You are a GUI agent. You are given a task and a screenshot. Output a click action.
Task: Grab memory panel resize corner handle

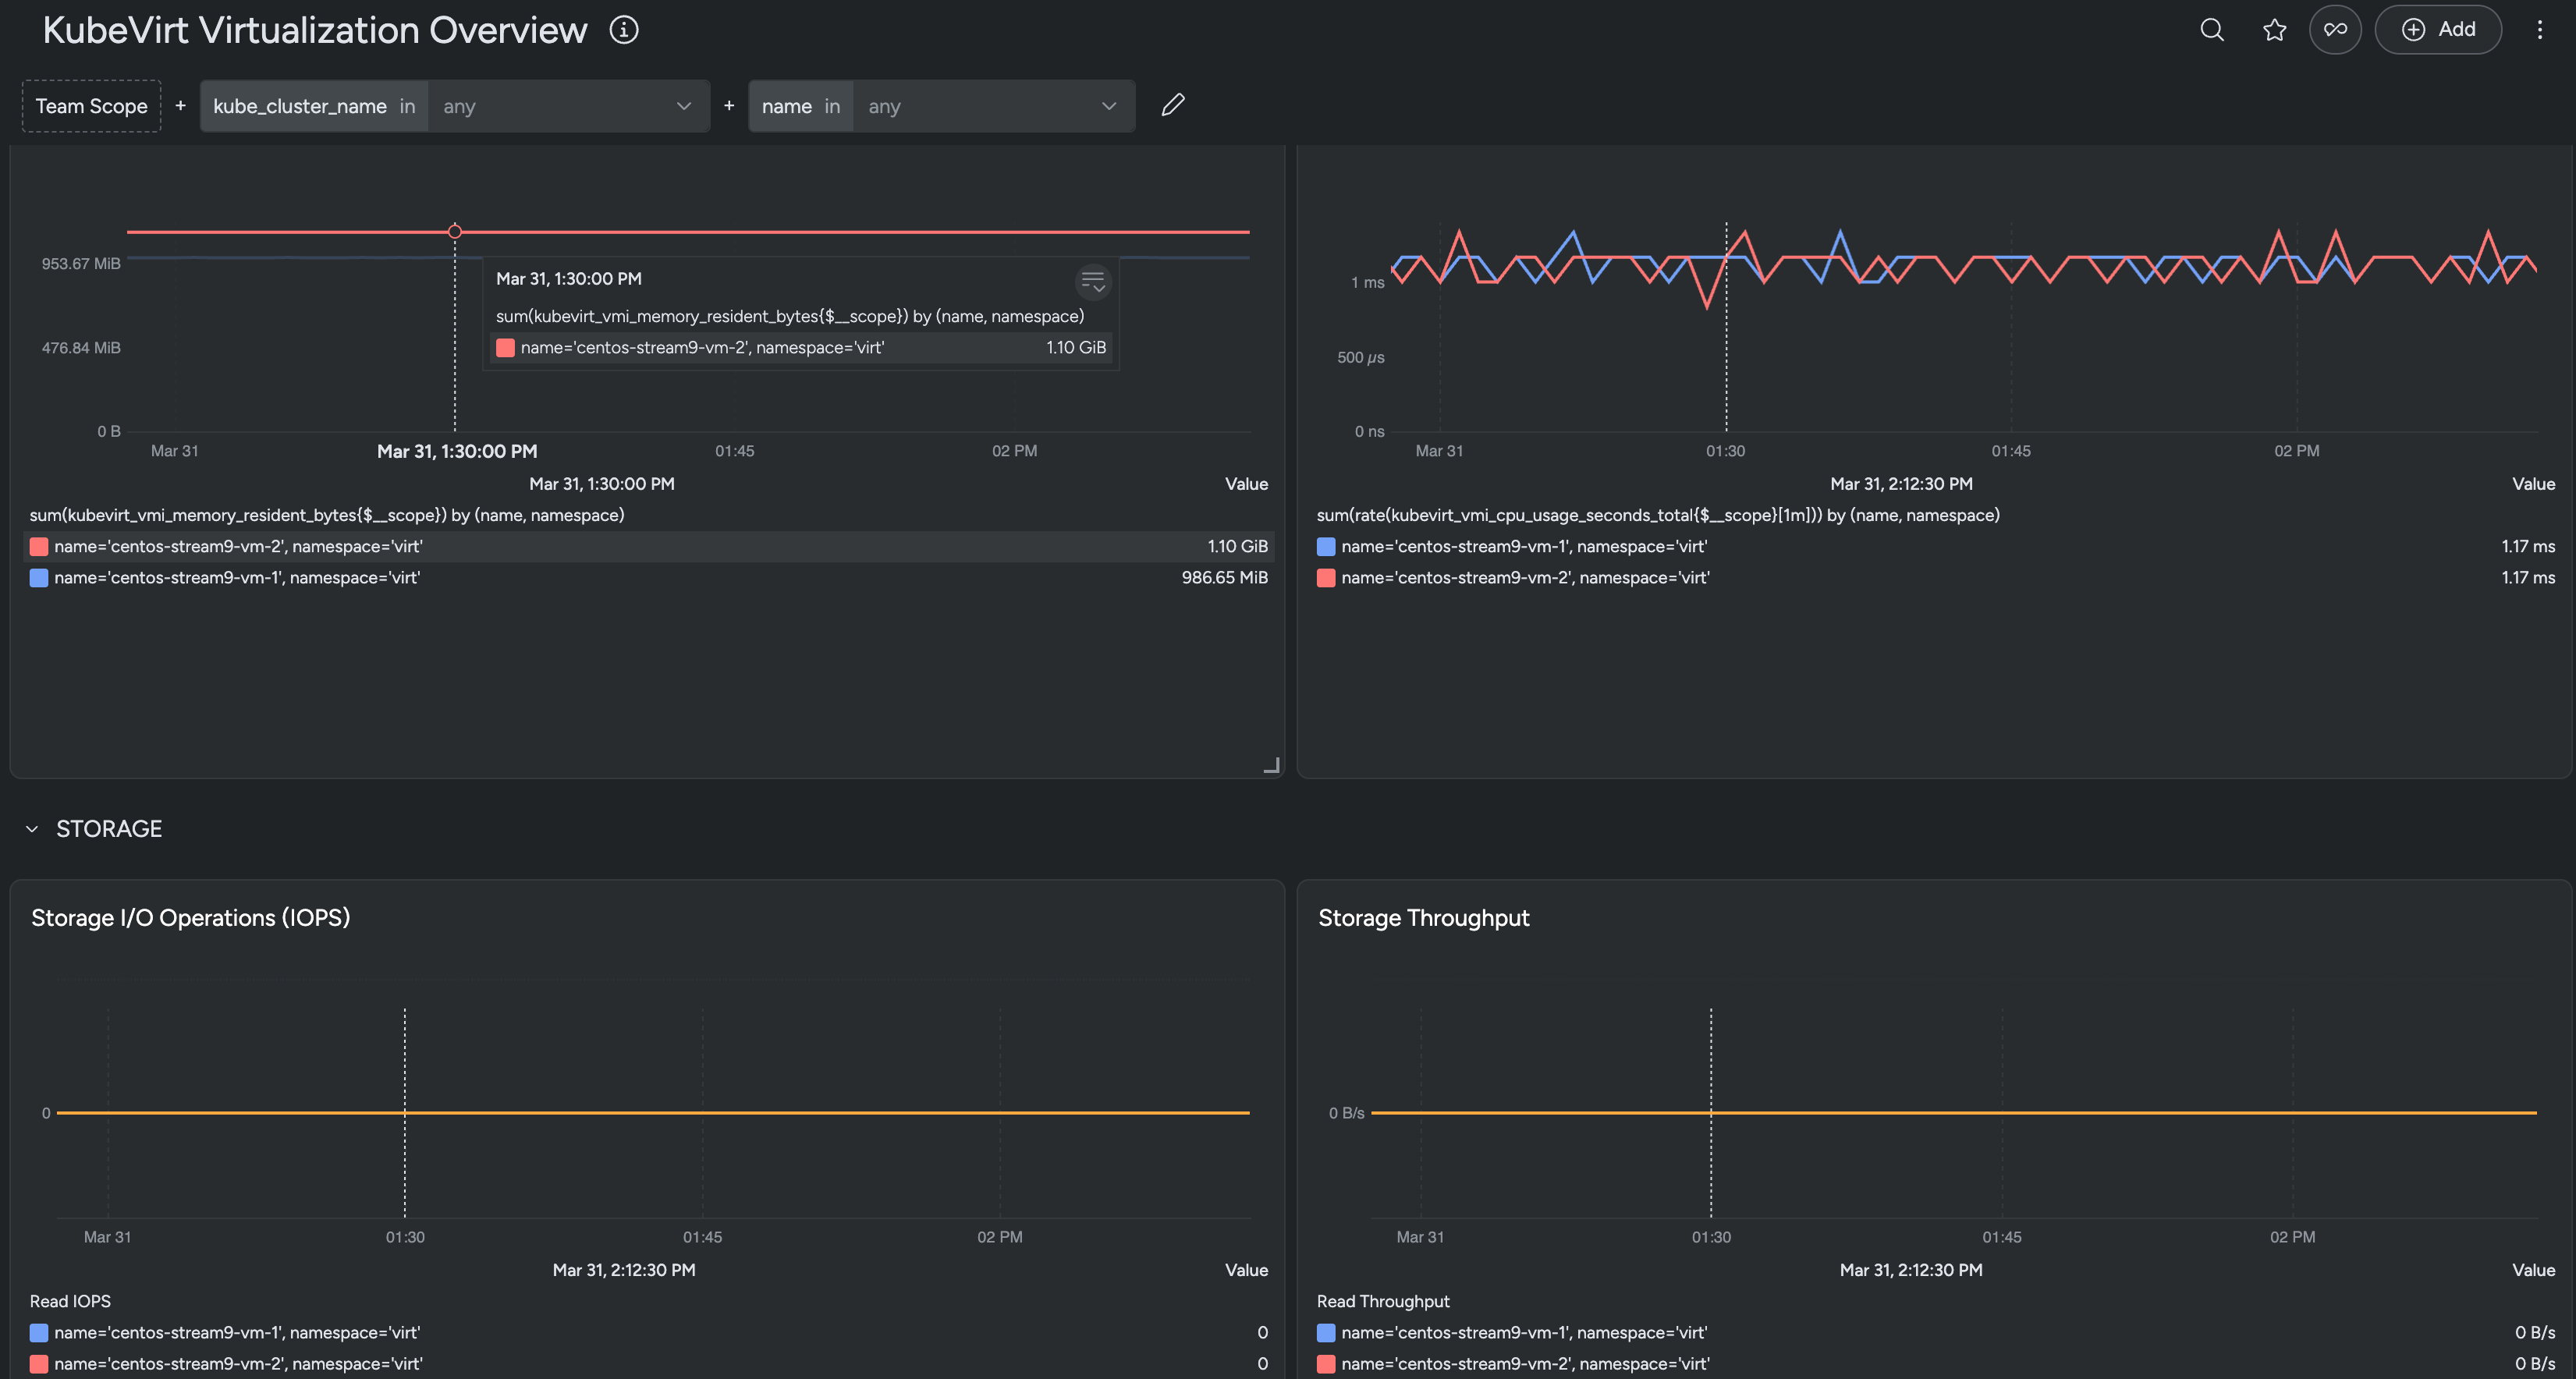click(1271, 765)
